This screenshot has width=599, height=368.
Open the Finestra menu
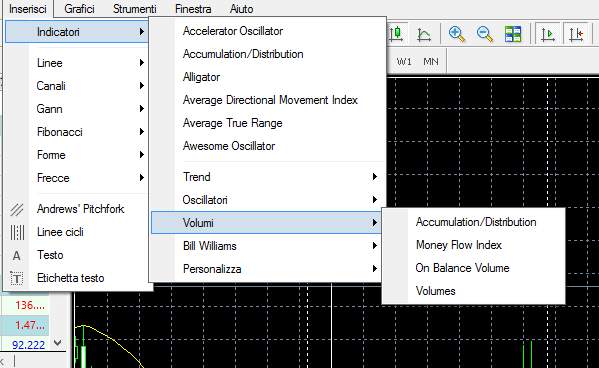pos(193,9)
